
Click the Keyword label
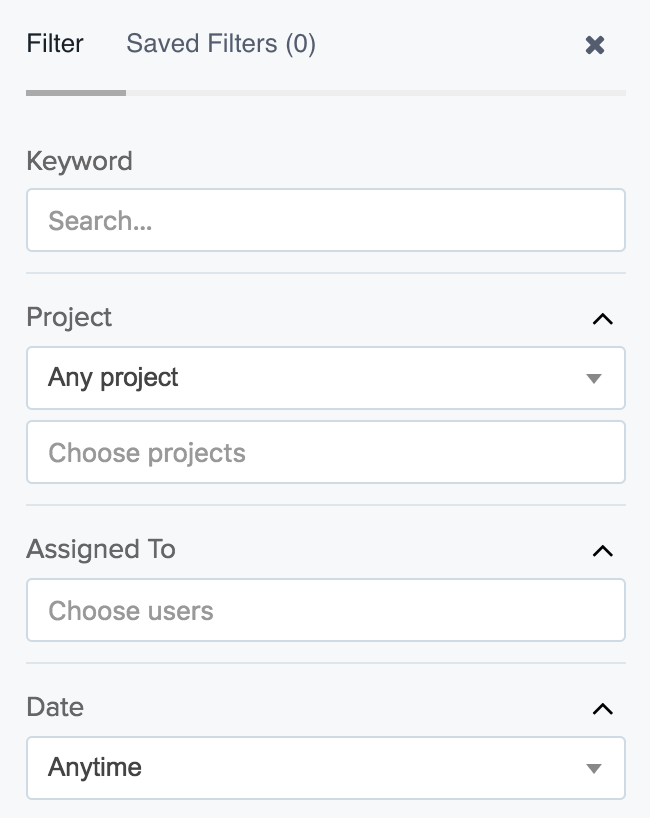pyautogui.click(x=79, y=161)
